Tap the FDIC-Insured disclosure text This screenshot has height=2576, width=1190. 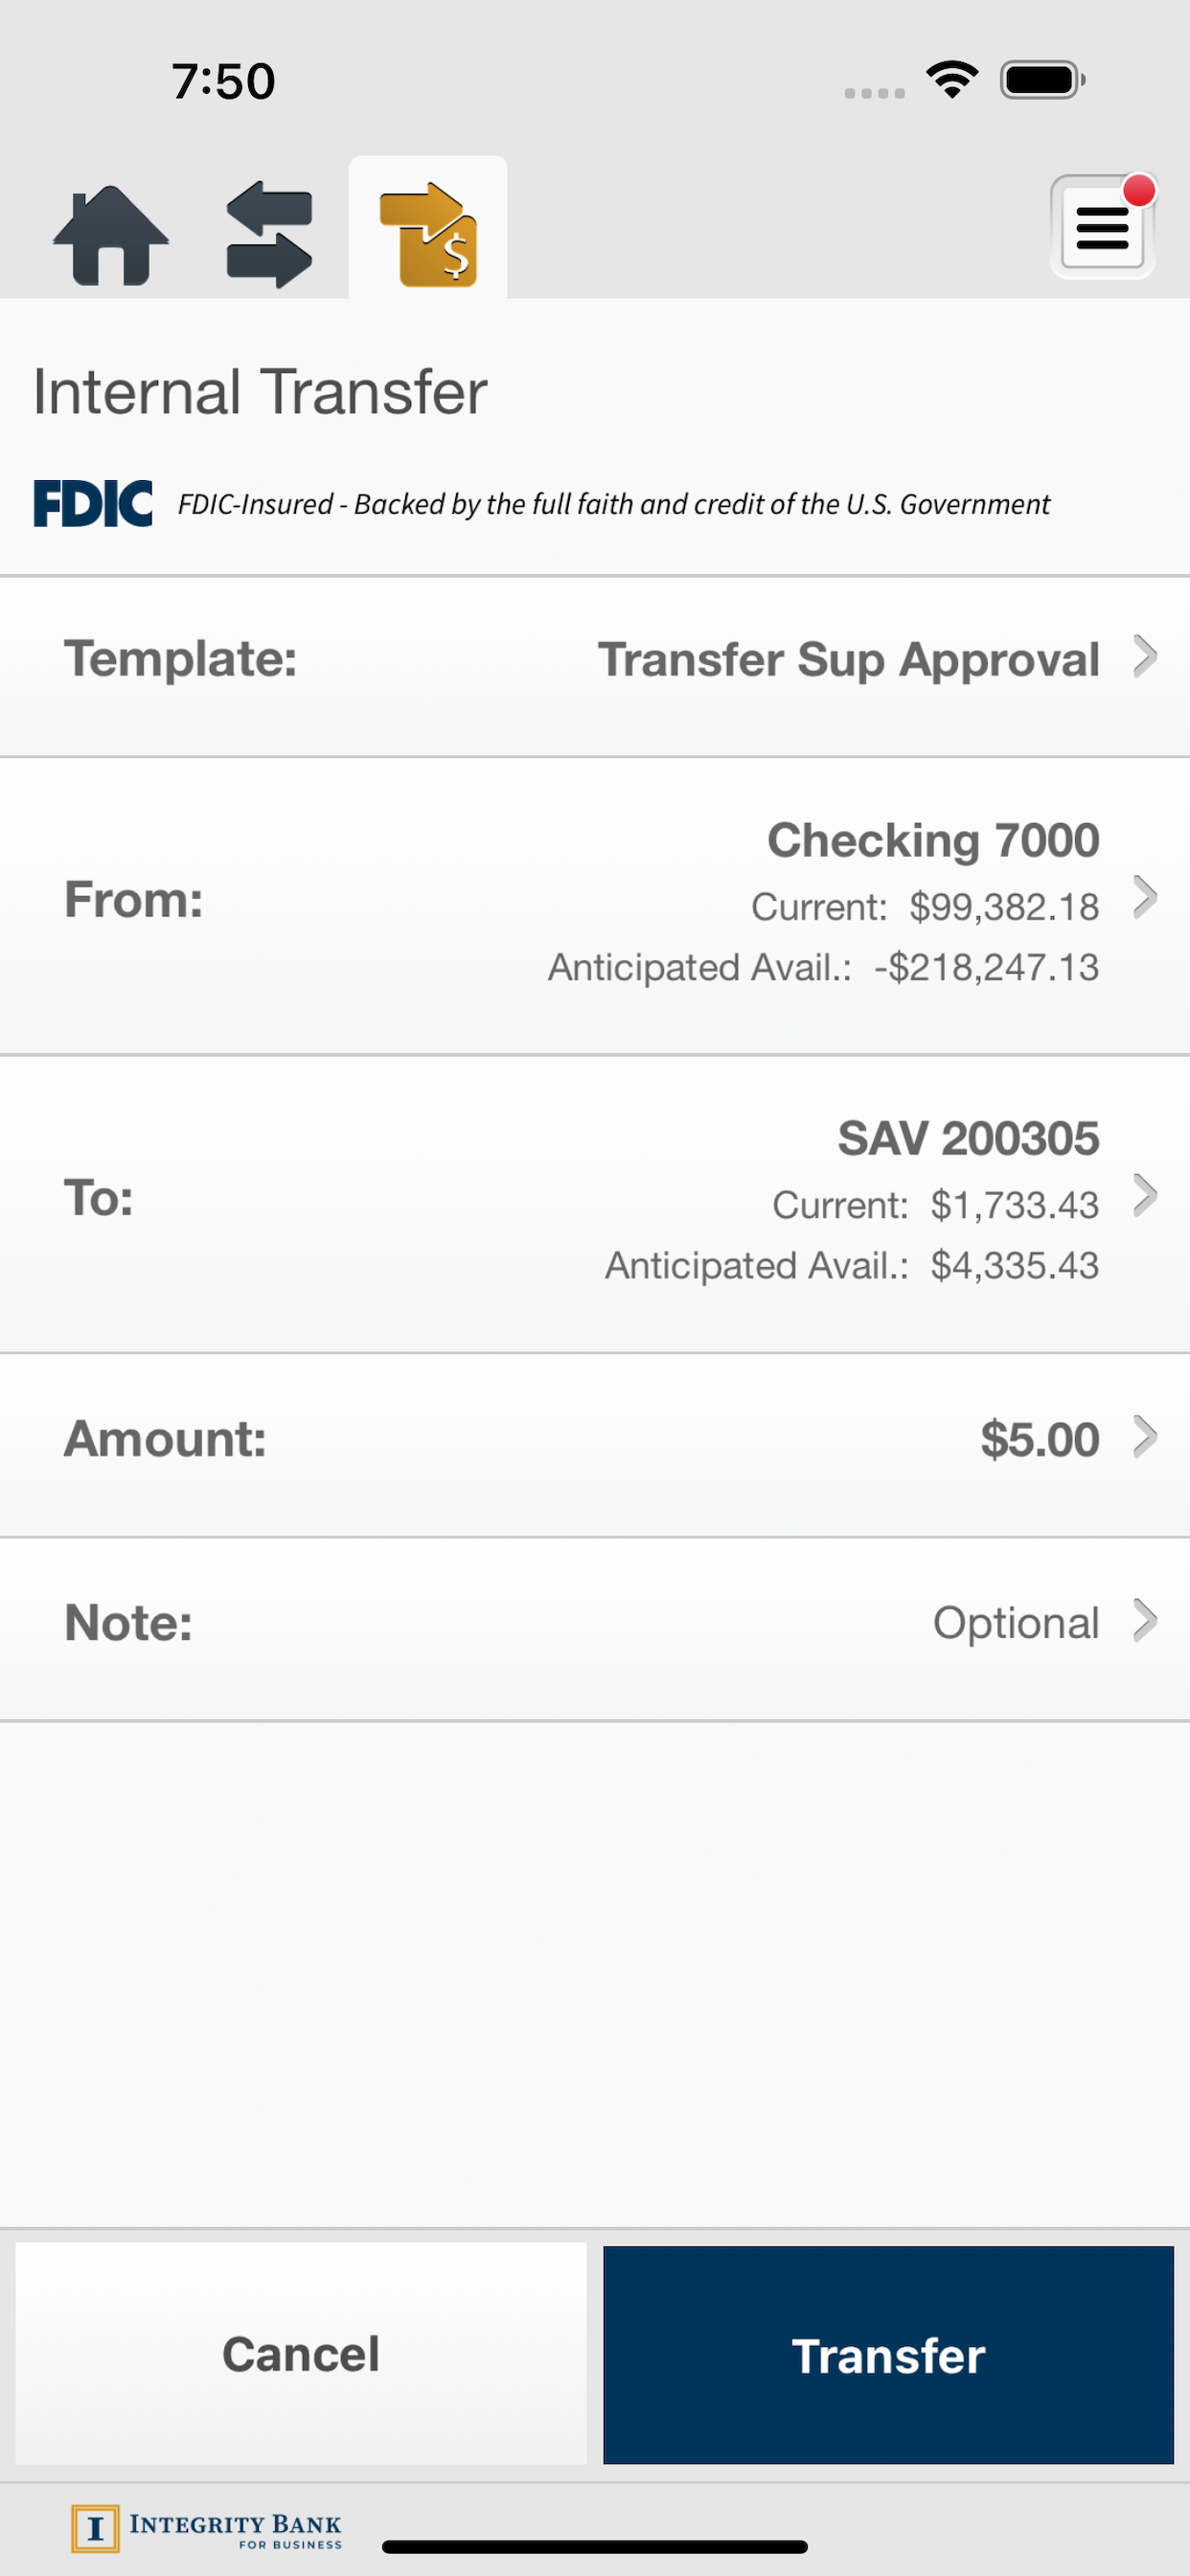click(614, 504)
